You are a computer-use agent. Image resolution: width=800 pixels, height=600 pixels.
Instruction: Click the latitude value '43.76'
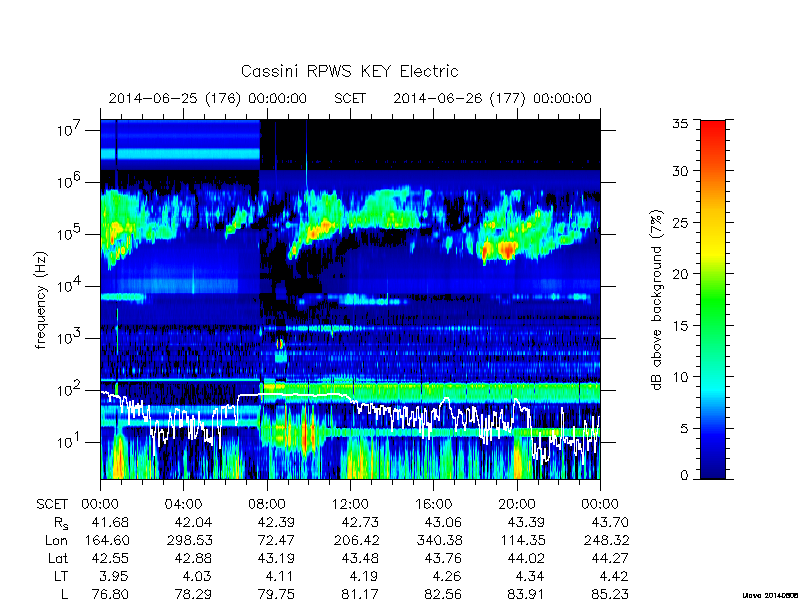443,558
